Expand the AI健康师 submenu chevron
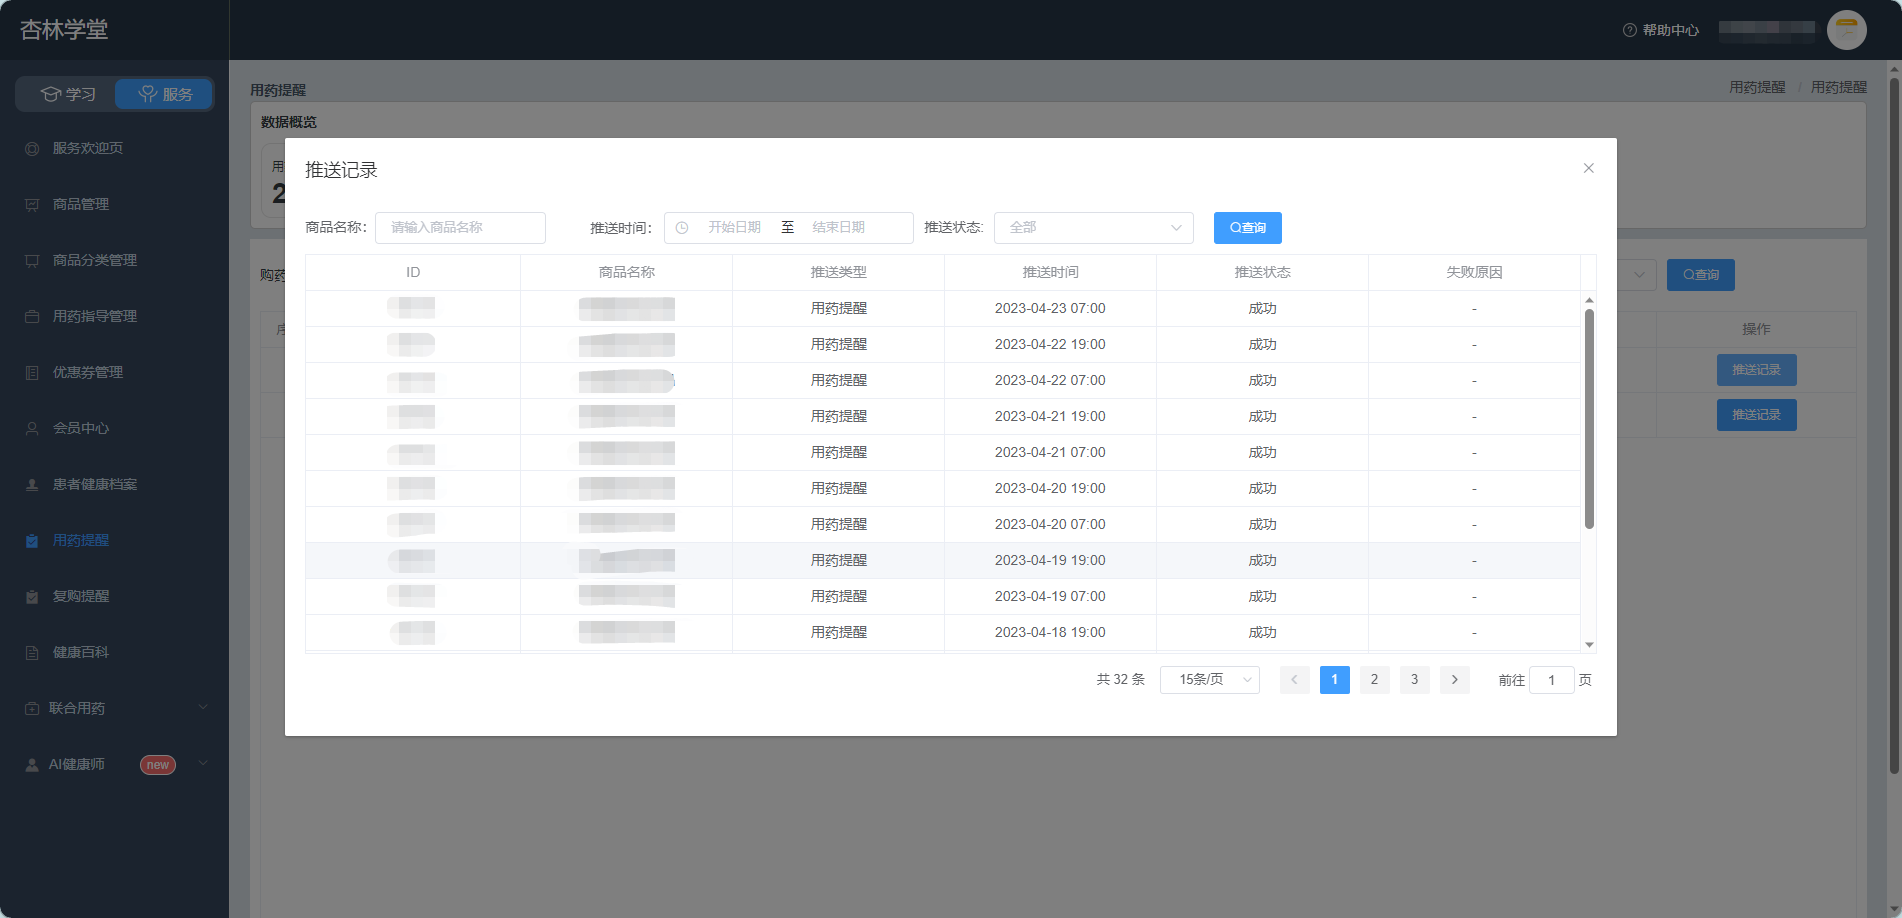The image size is (1902, 918). [203, 763]
